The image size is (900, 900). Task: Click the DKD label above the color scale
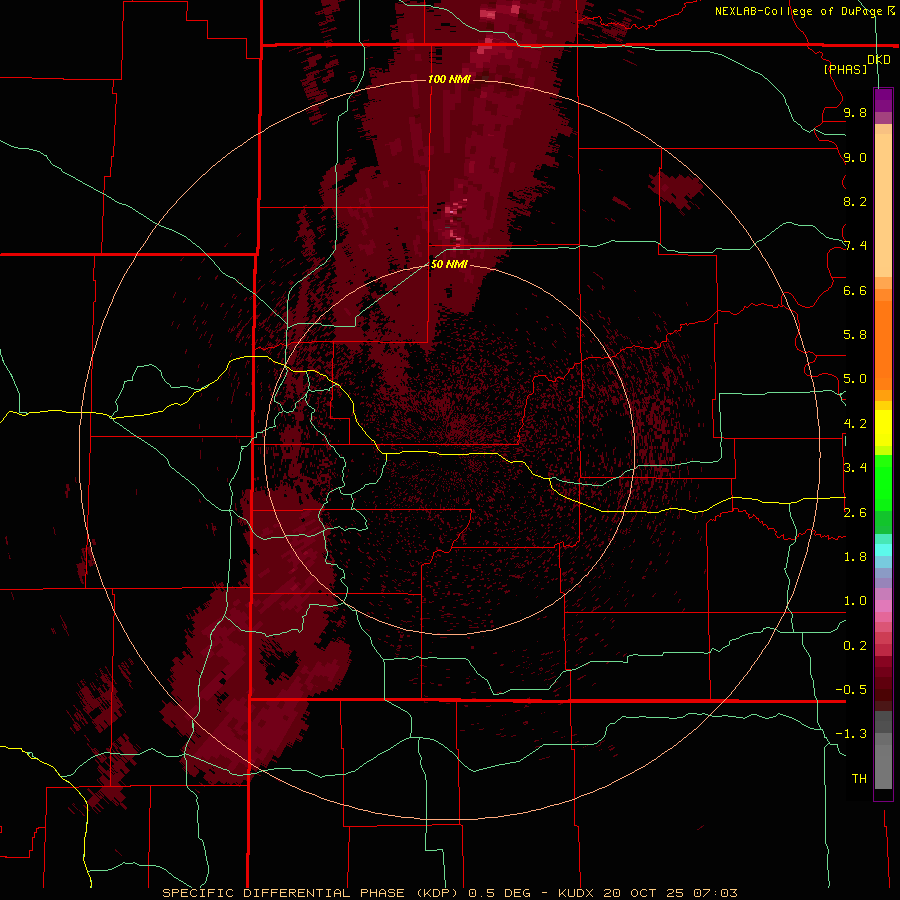pyautogui.click(x=879, y=60)
